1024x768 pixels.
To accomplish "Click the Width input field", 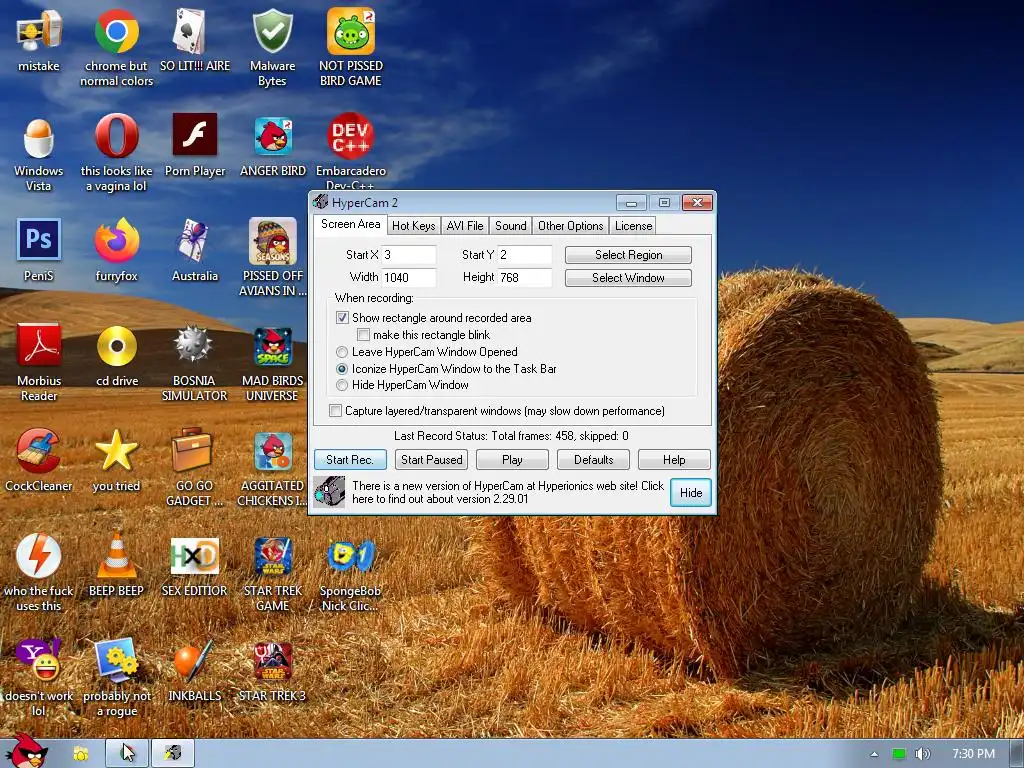I will coord(409,278).
